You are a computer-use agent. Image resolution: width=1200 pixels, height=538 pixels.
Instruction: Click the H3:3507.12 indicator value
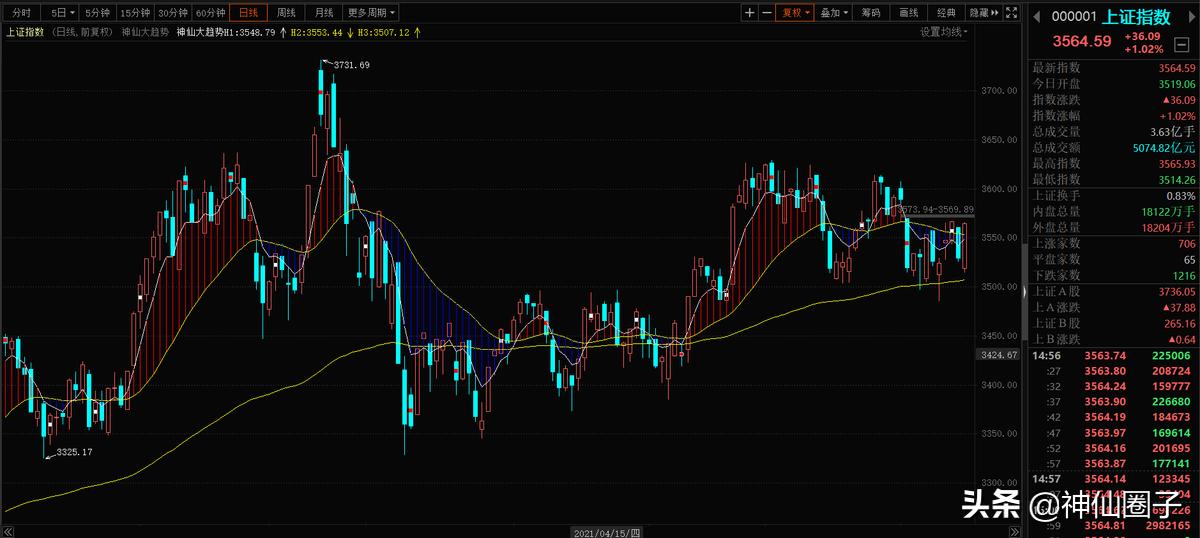(x=384, y=32)
